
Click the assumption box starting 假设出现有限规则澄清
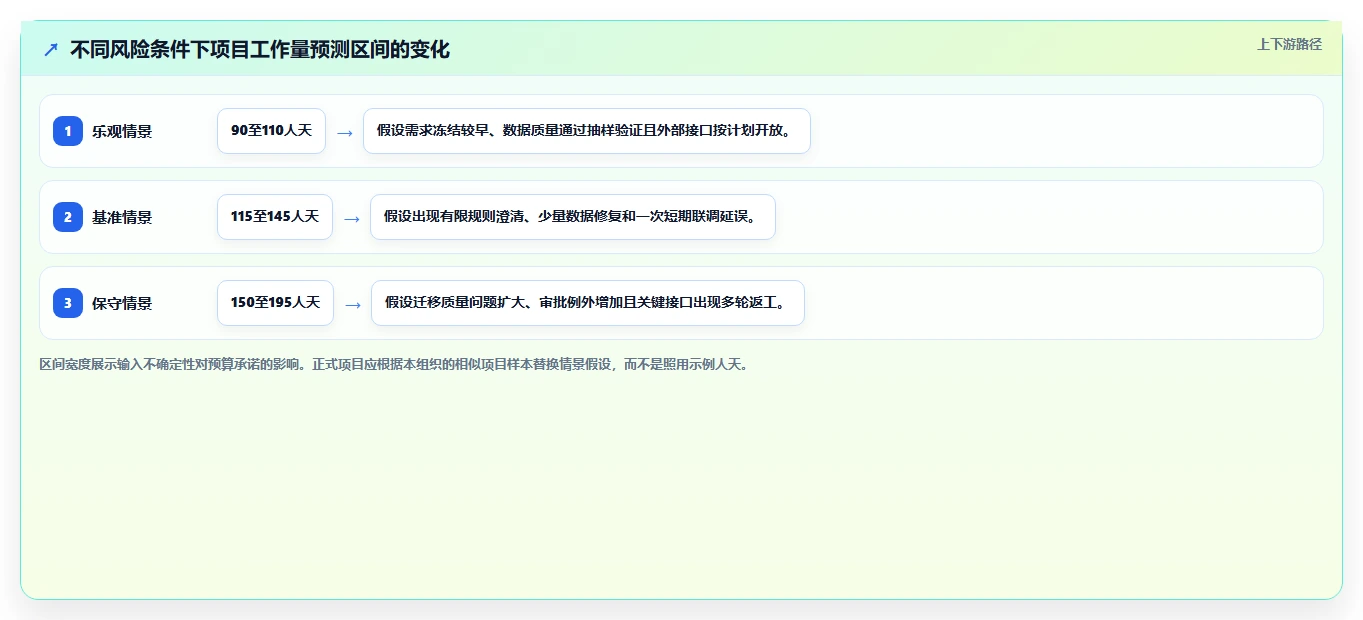coord(573,217)
